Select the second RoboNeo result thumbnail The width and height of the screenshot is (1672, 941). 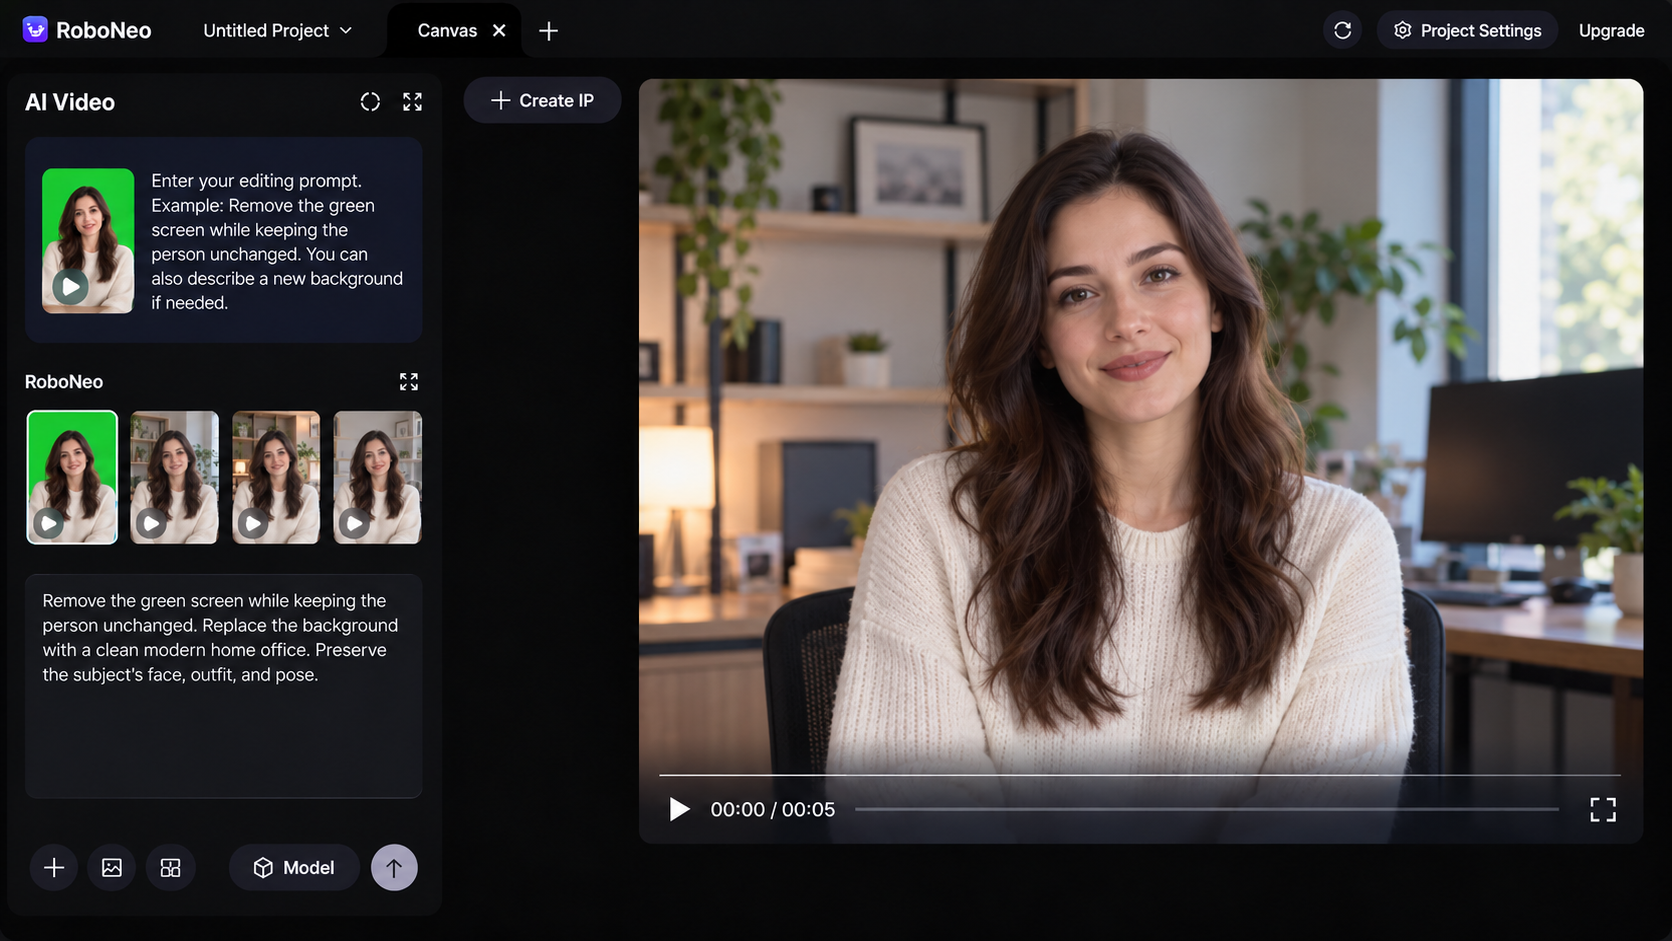pyautogui.click(x=174, y=477)
